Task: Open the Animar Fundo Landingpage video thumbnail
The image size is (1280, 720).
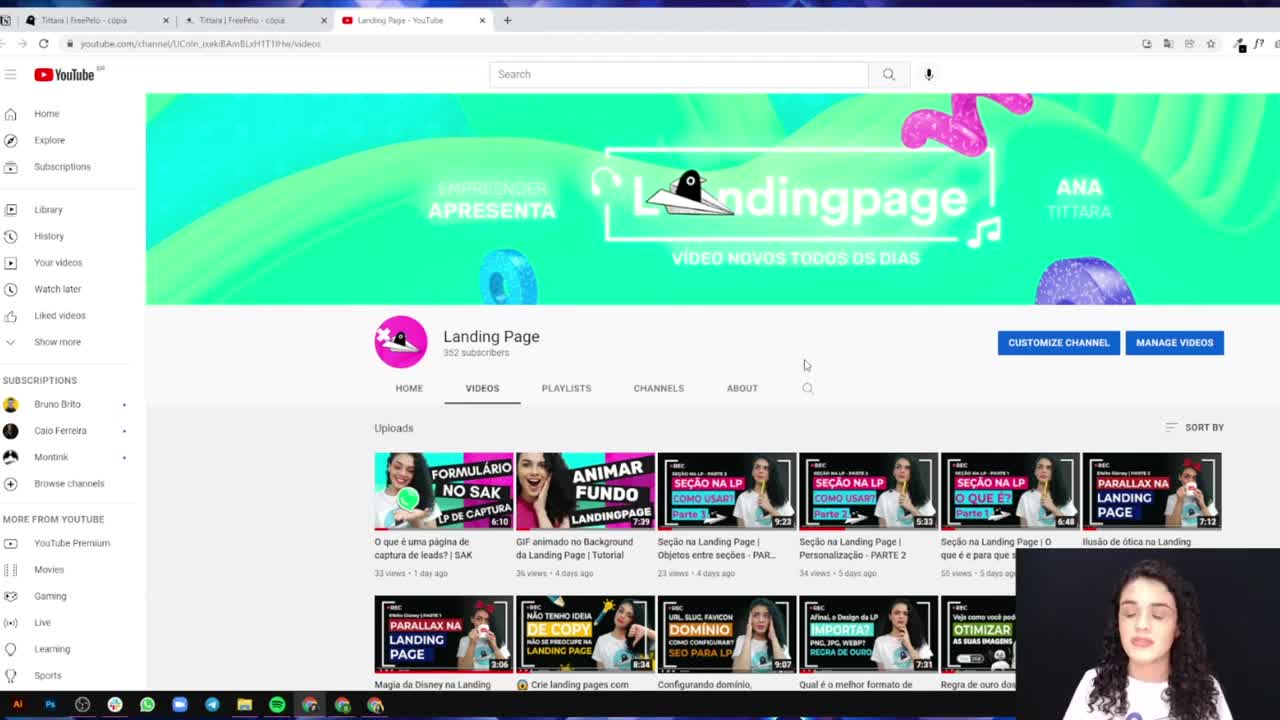Action: pyautogui.click(x=585, y=491)
